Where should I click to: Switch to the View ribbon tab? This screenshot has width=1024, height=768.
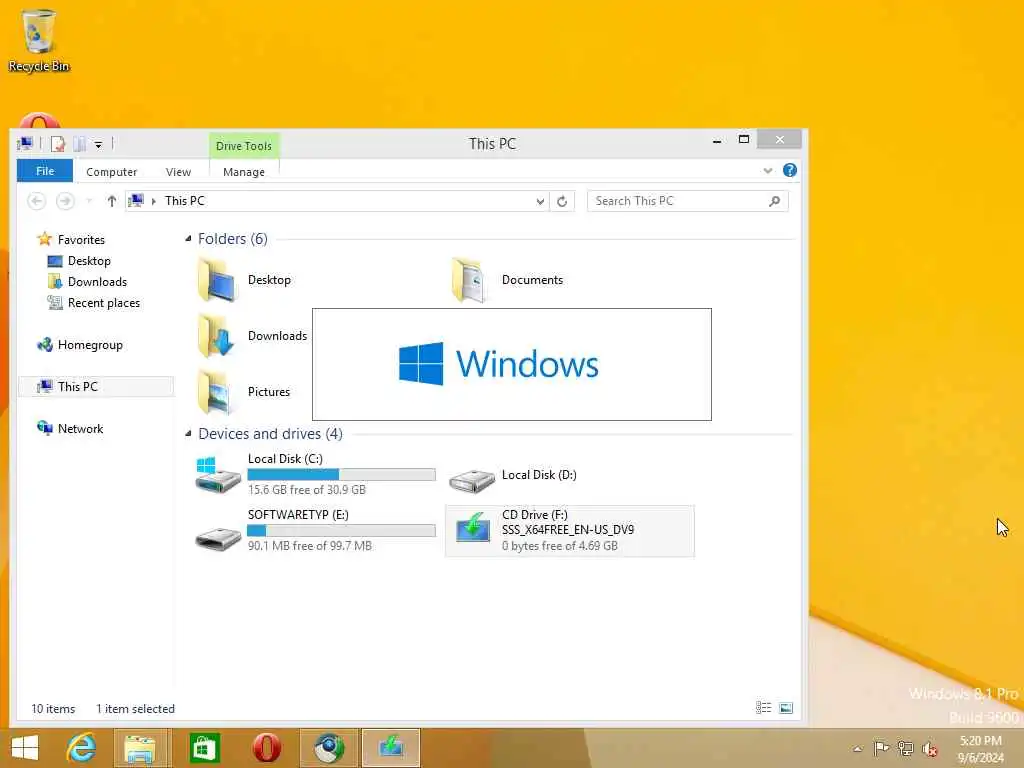tap(178, 172)
